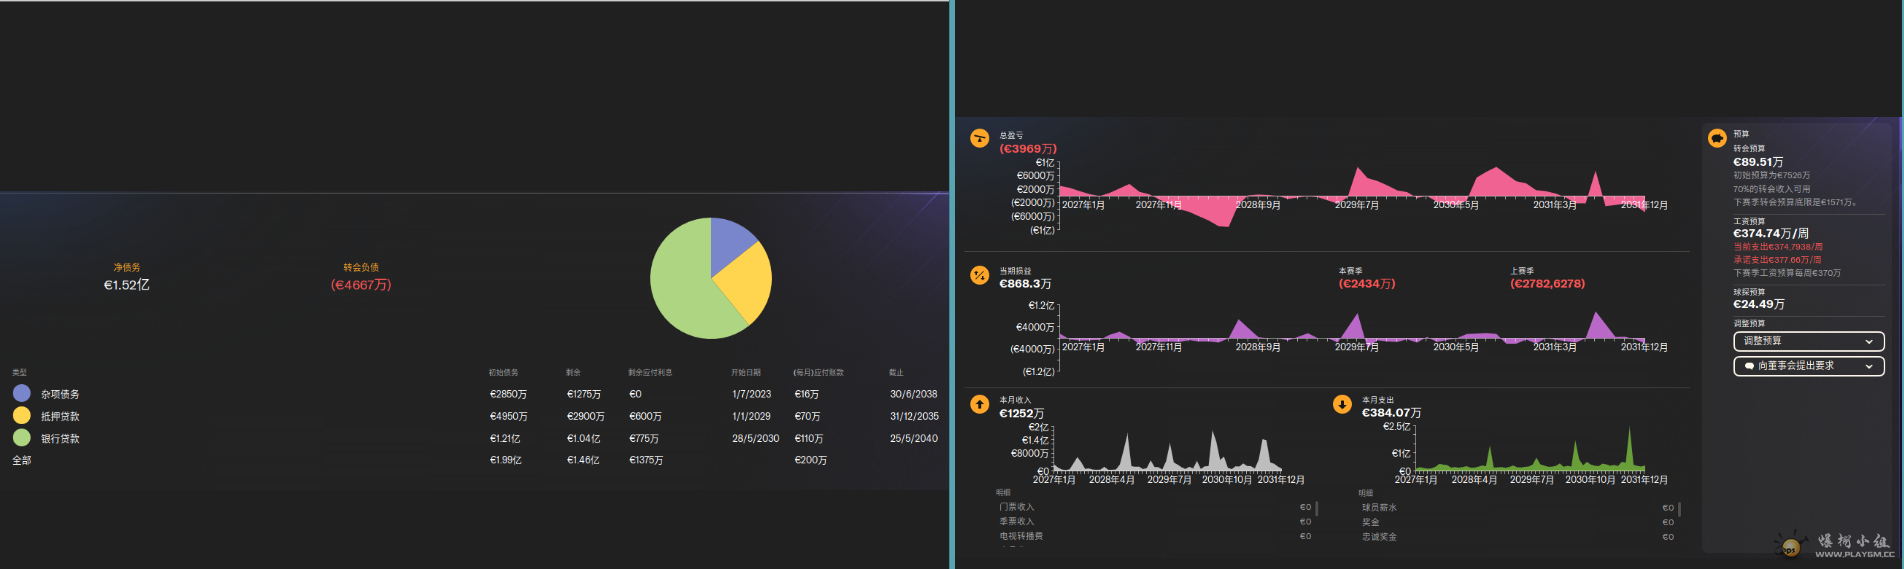Select the 银行贷款 debt row
Viewport: 1904px width, 569px height.
tap(475, 438)
